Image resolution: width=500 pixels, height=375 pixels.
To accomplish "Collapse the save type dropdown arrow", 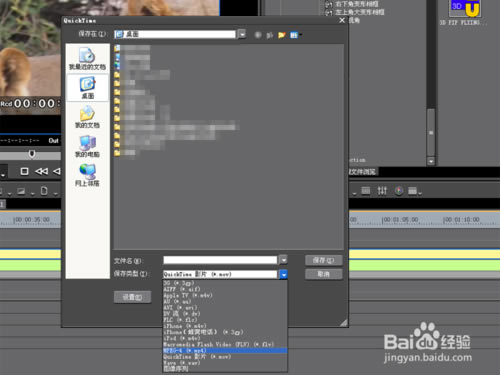I will (283, 274).
